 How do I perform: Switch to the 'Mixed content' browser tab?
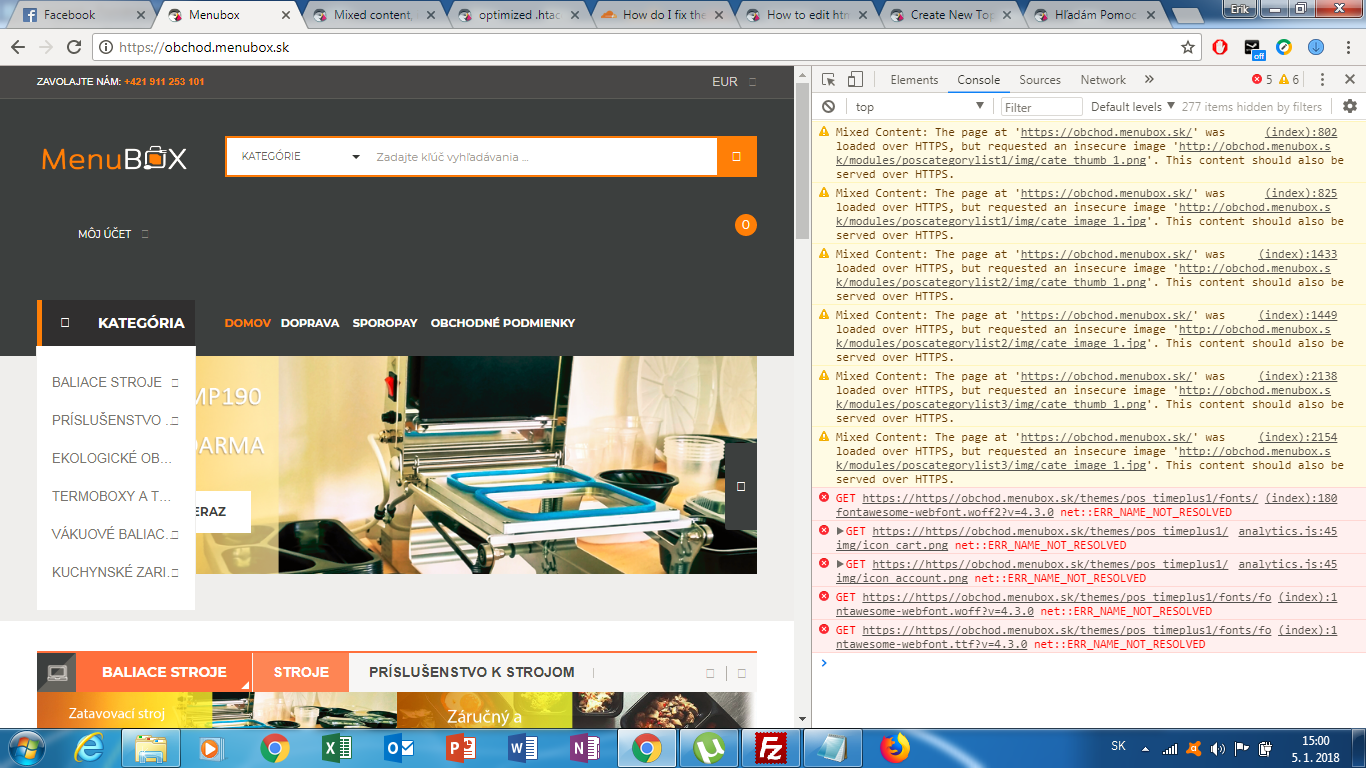[374, 15]
